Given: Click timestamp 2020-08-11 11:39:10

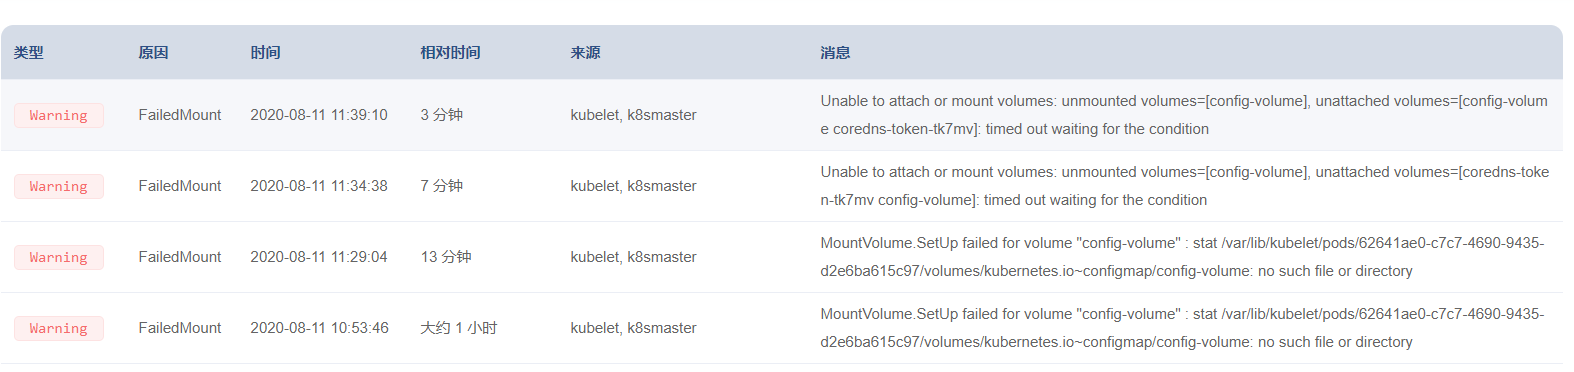Looking at the screenshot, I should 319,115.
